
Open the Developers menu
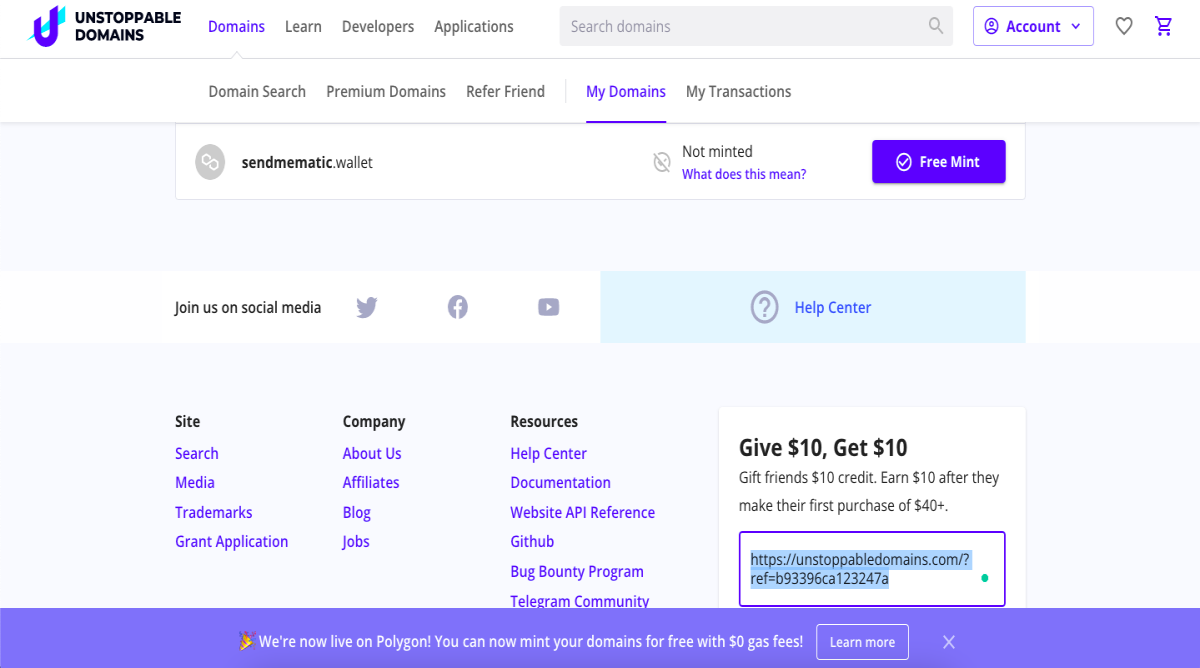coord(378,27)
